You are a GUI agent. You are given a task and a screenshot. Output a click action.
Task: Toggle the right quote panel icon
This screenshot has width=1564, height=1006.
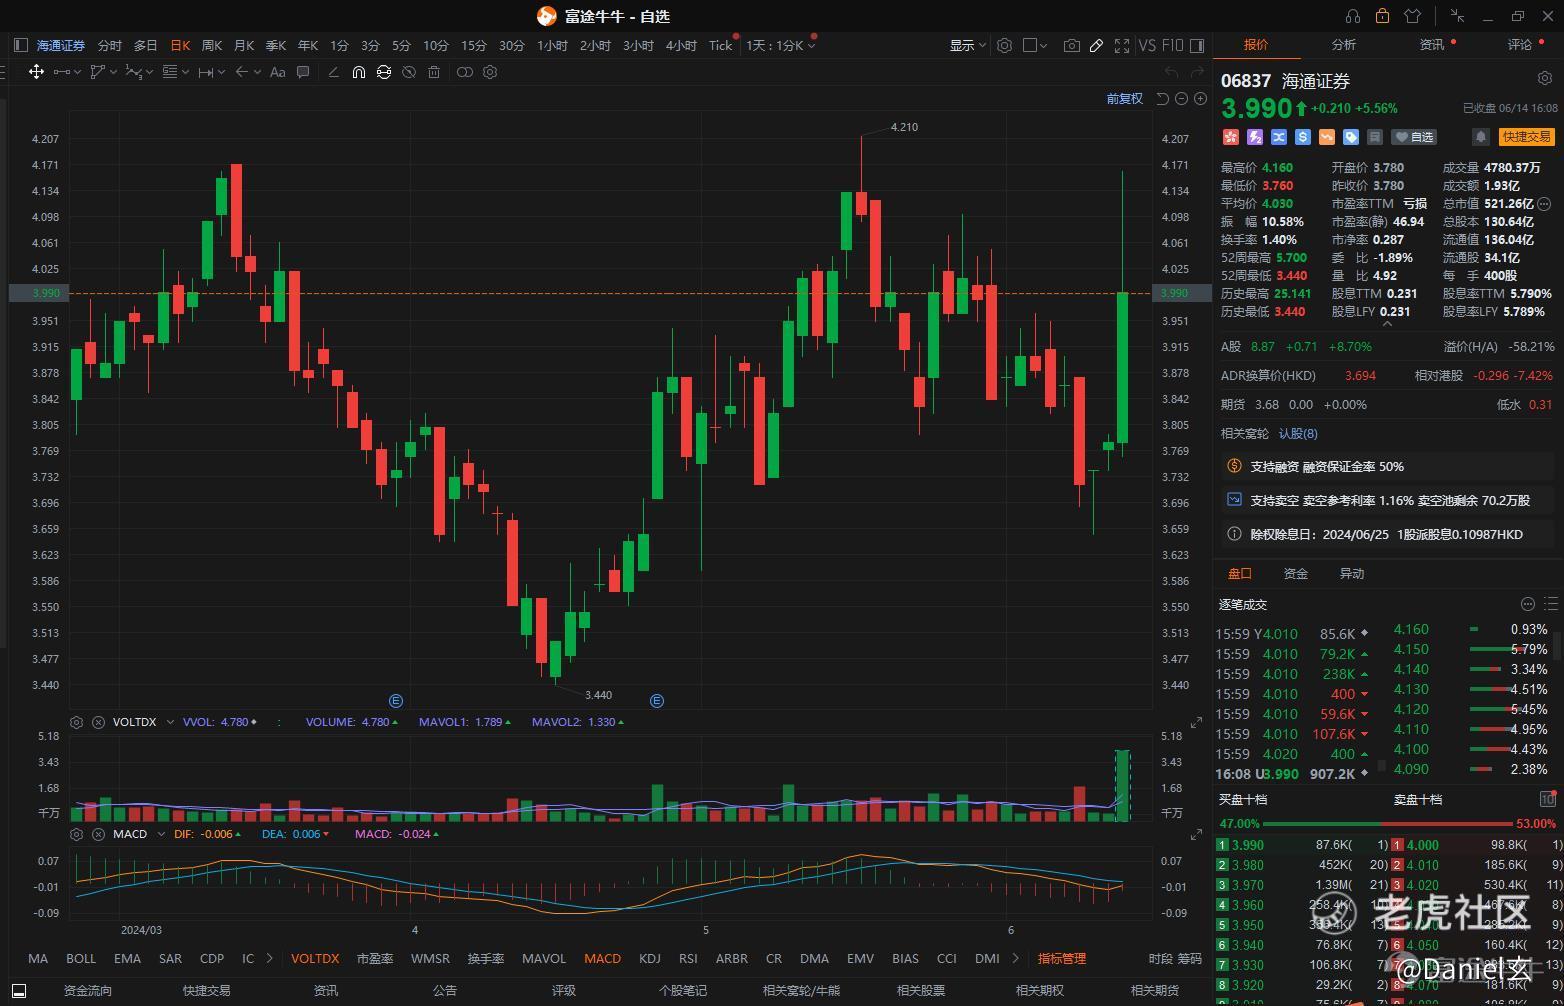1197,45
